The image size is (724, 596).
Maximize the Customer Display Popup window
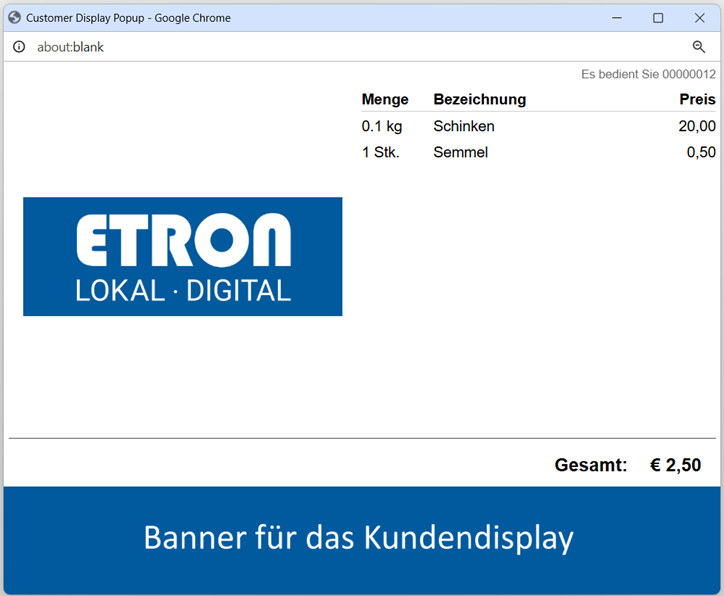click(x=658, y=18)
